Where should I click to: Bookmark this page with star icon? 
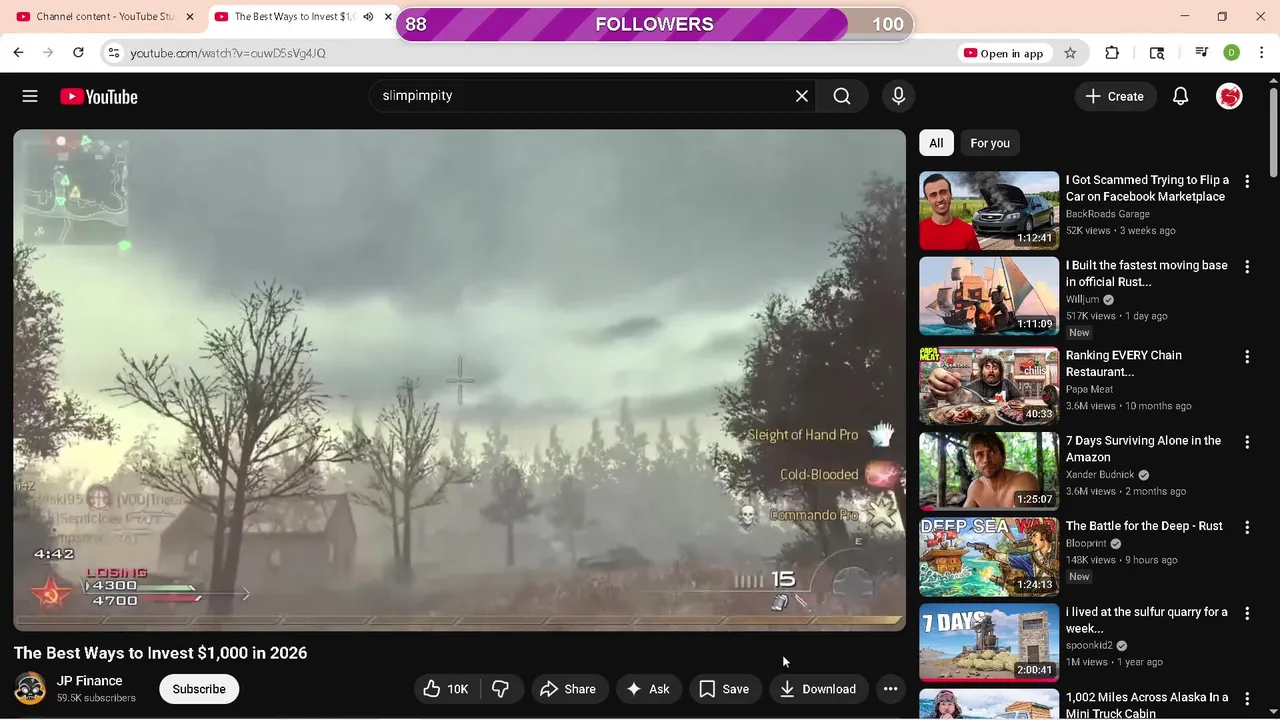coord(1070,53)
